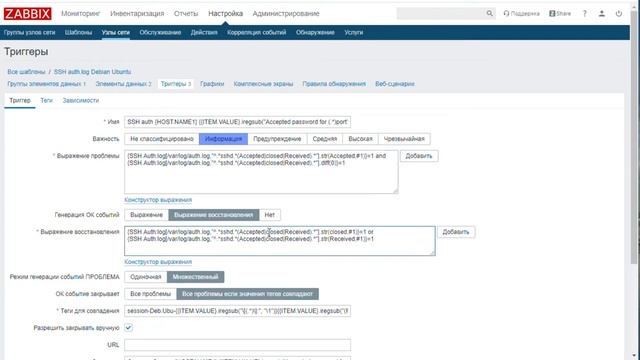Screen dimensions: 640x360
Task: Click Добавить next to problem expression
Action: pos(419,156)
